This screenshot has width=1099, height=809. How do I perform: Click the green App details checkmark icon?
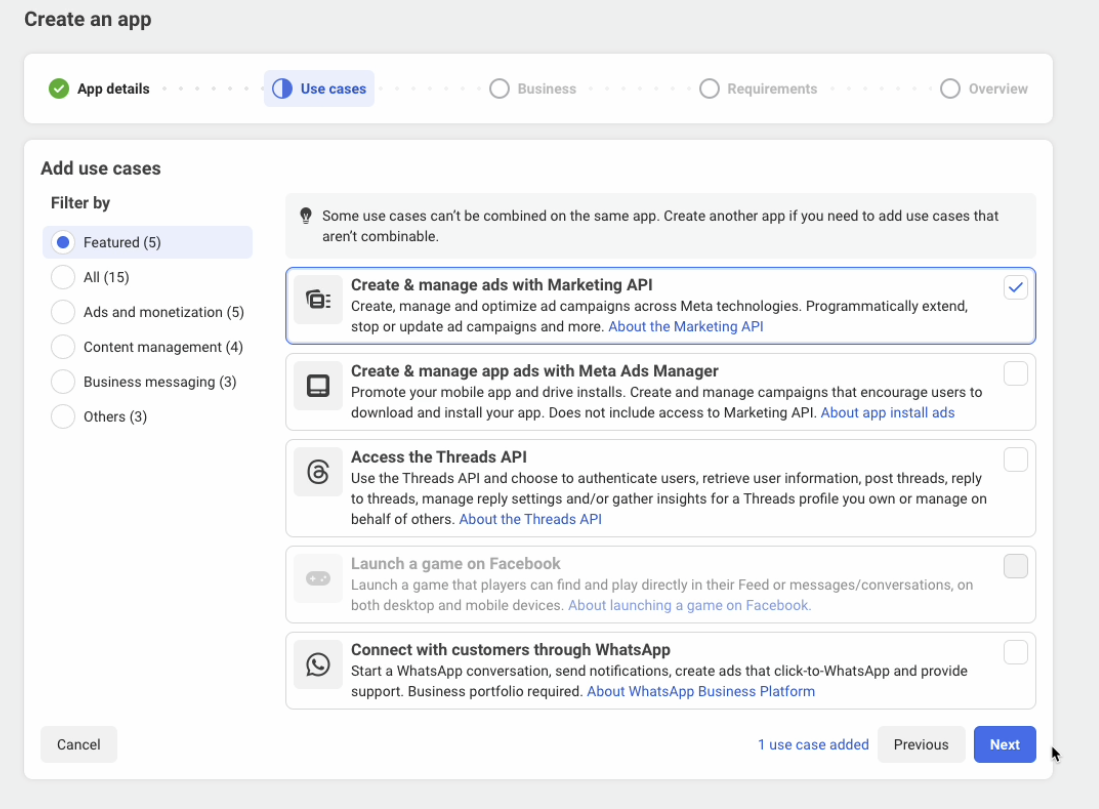coord(59,89)
